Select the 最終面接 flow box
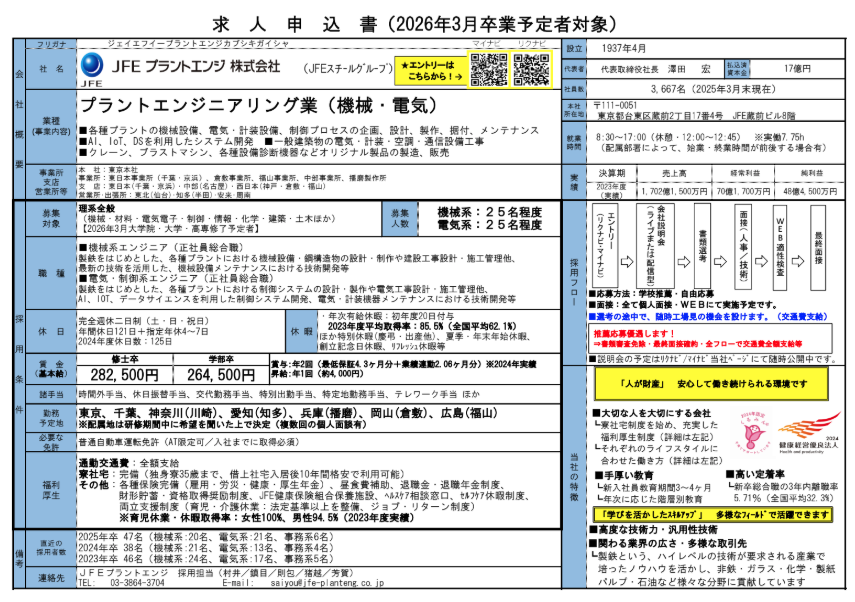This screenshot has height=602, width=855. coord(818,246)
